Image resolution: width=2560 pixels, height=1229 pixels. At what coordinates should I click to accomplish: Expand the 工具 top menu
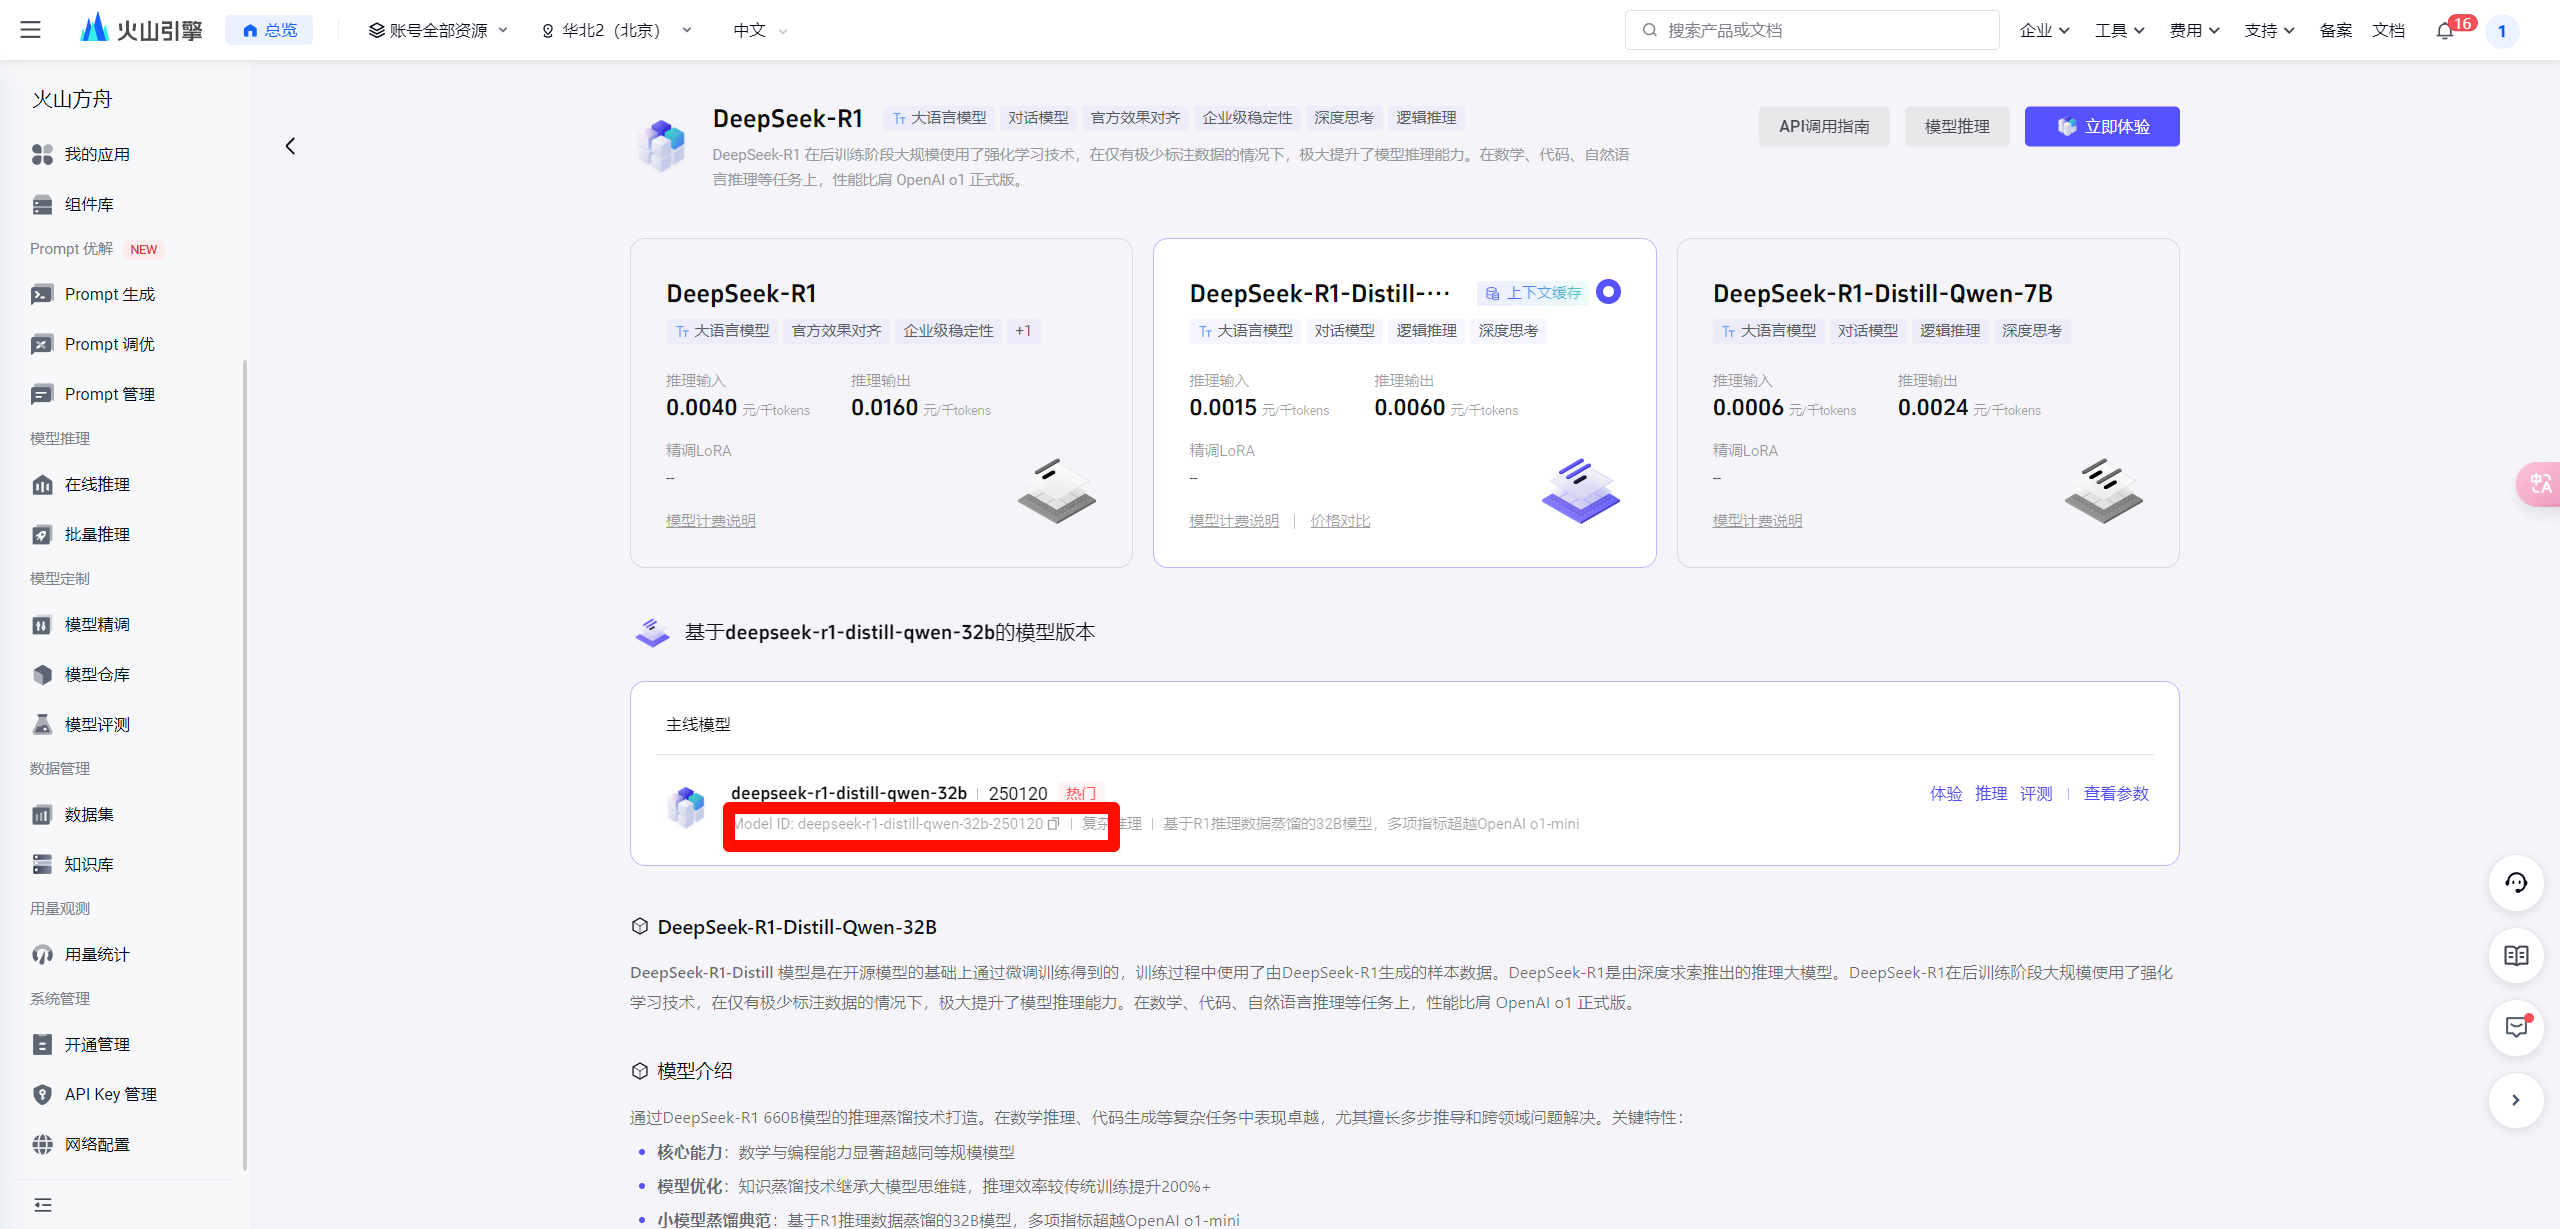pos(2119,30)
